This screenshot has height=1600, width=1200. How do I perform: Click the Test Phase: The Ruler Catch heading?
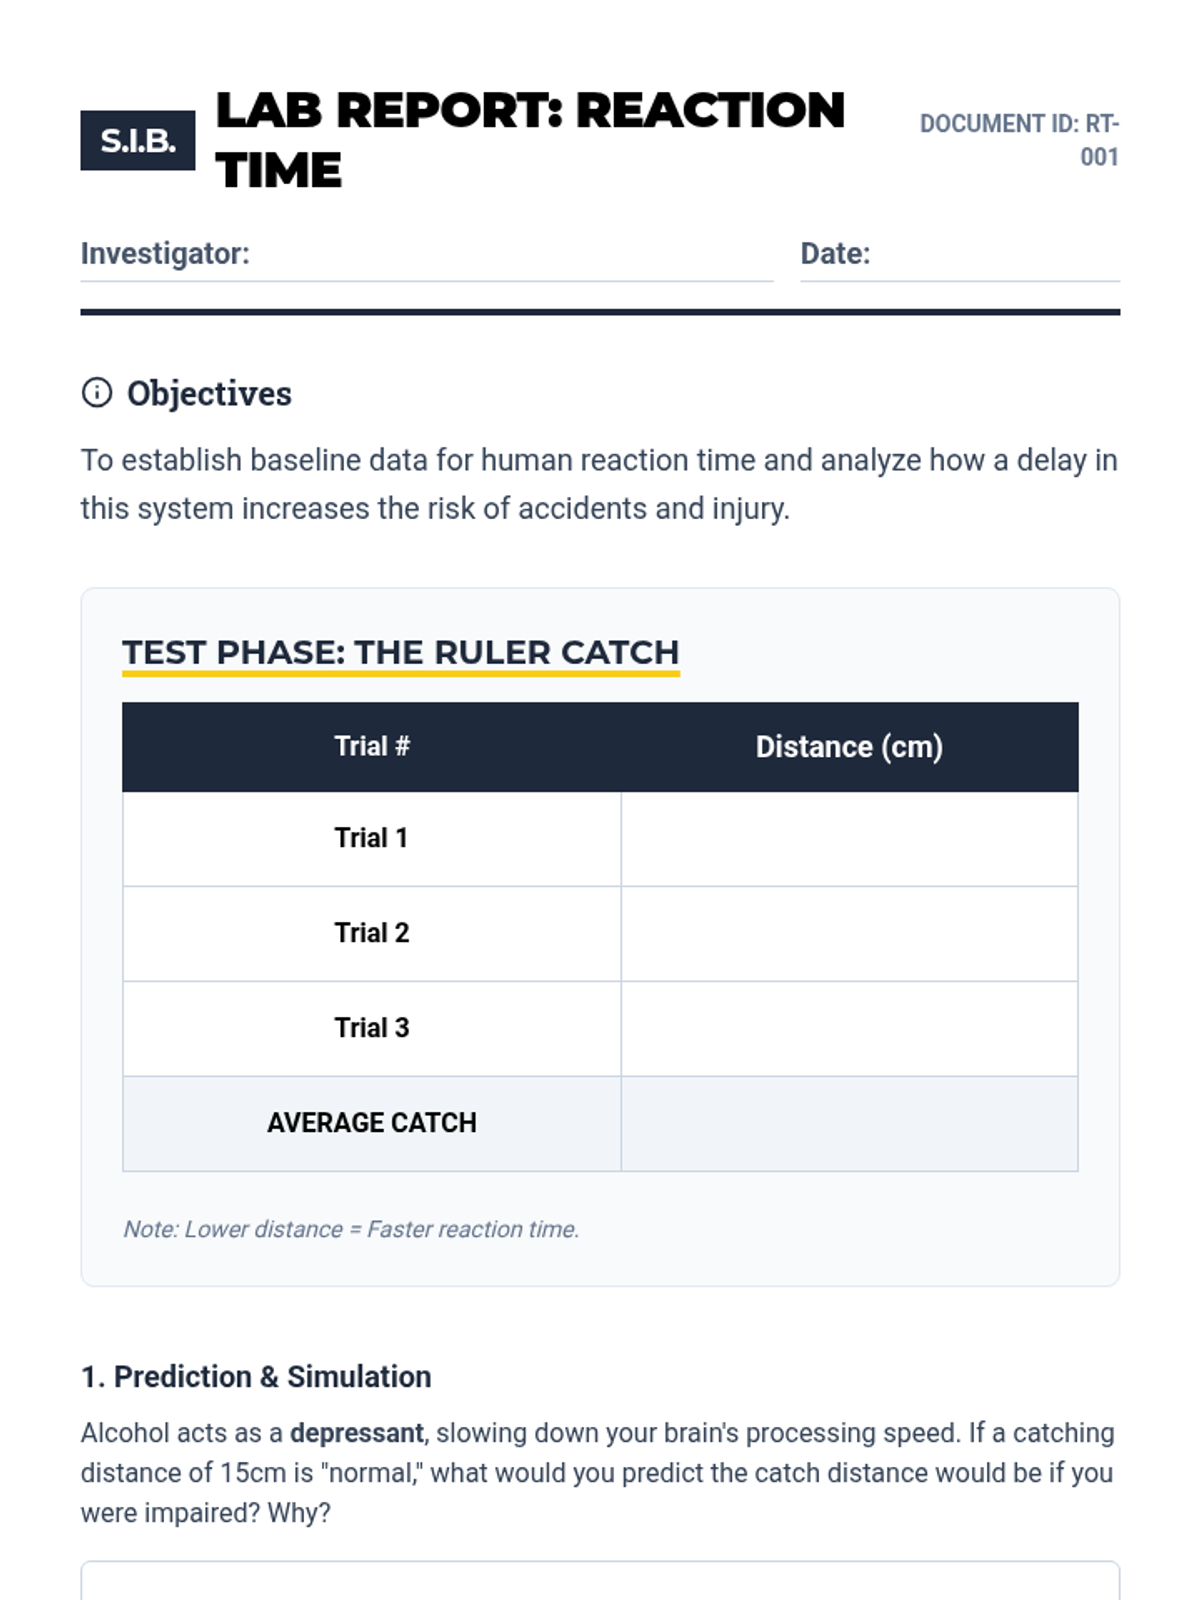point(401,653)
